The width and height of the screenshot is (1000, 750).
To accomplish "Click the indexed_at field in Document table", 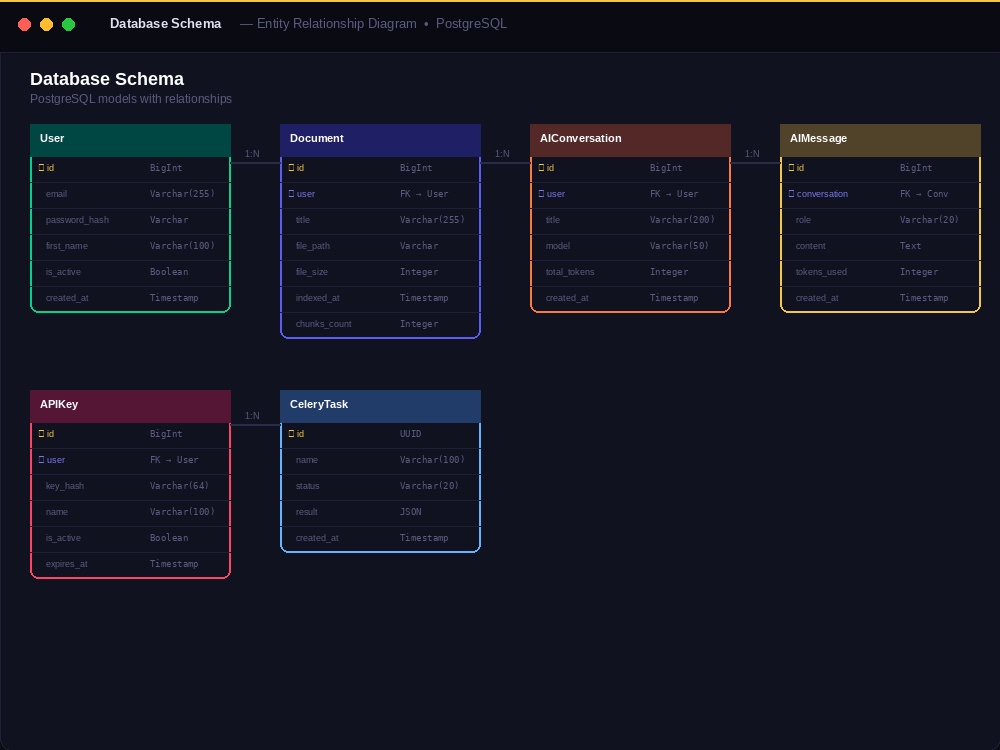I will (380, 298).
